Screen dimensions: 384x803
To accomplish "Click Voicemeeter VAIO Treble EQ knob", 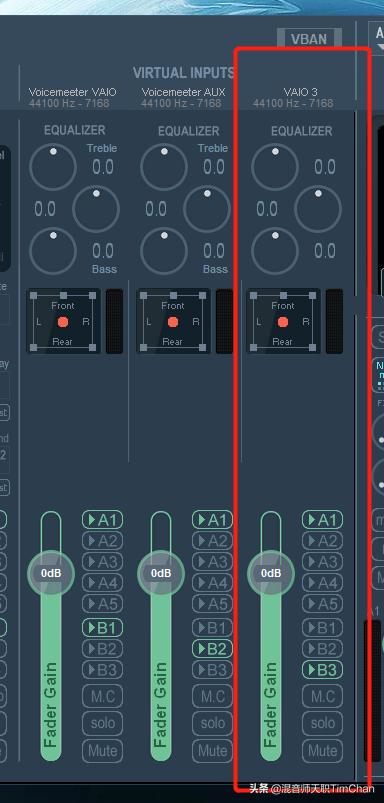I will [x=53, y=167].
